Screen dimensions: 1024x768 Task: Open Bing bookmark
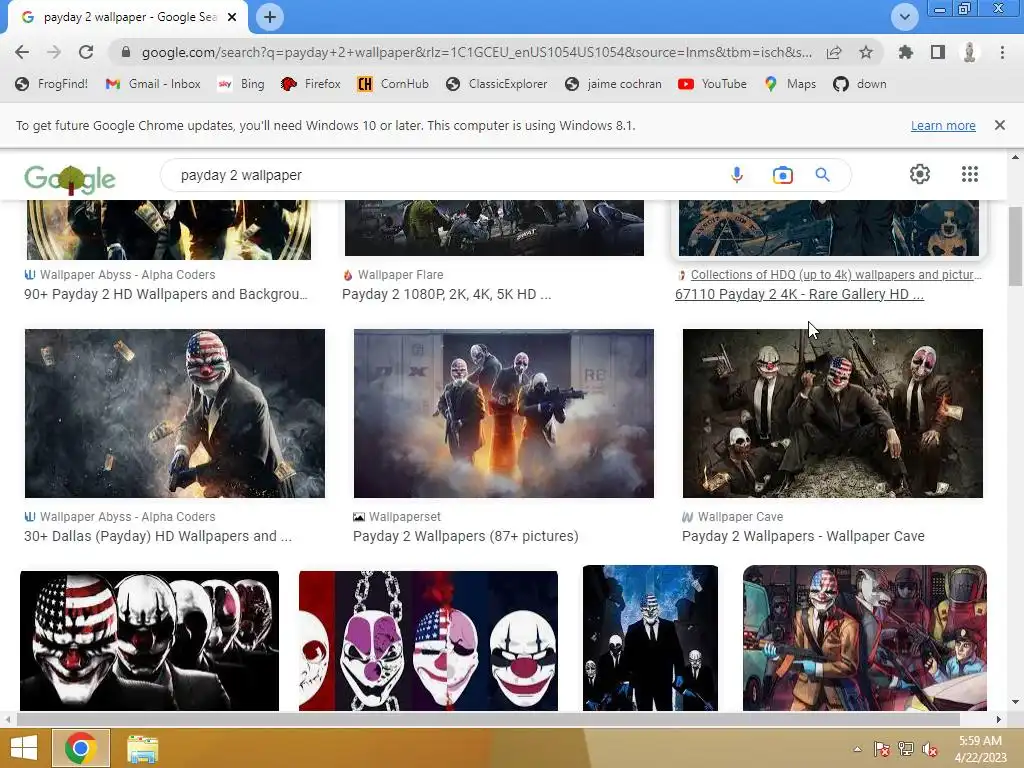point(241,84)
